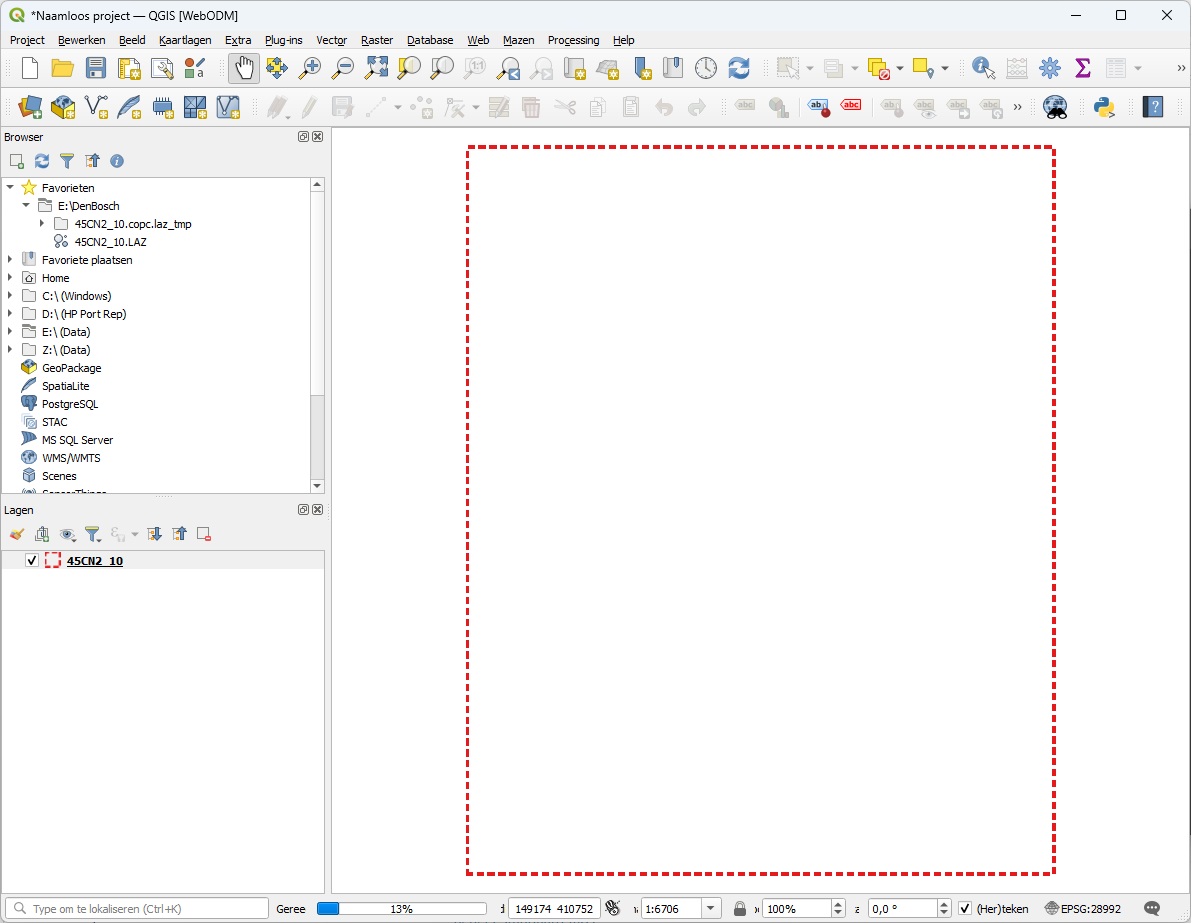Open the map scale dropdown
Image resolution: width=1191 pixels, height=923 pixels.
point(711,909)
